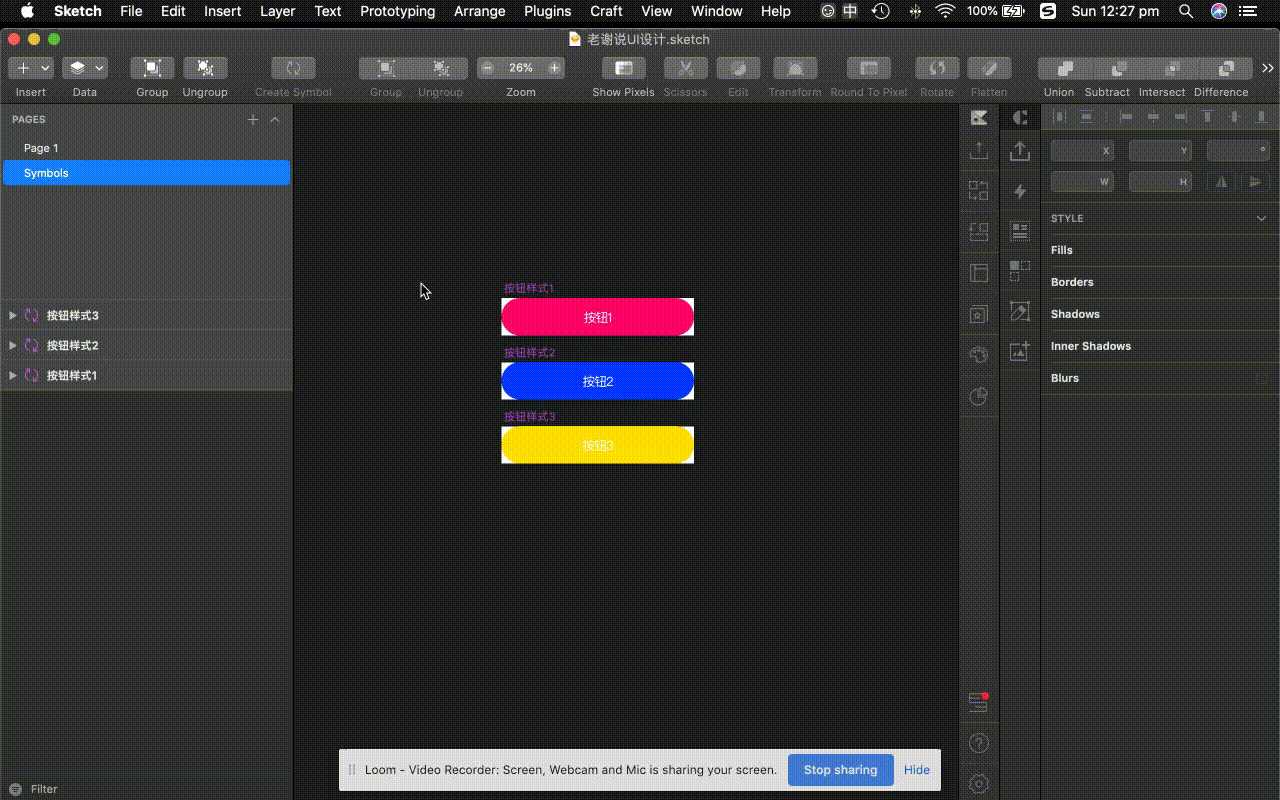Show more toolbar items via double chevron
Viewport: 1280px width, 800px height.
click(1267, 68)
